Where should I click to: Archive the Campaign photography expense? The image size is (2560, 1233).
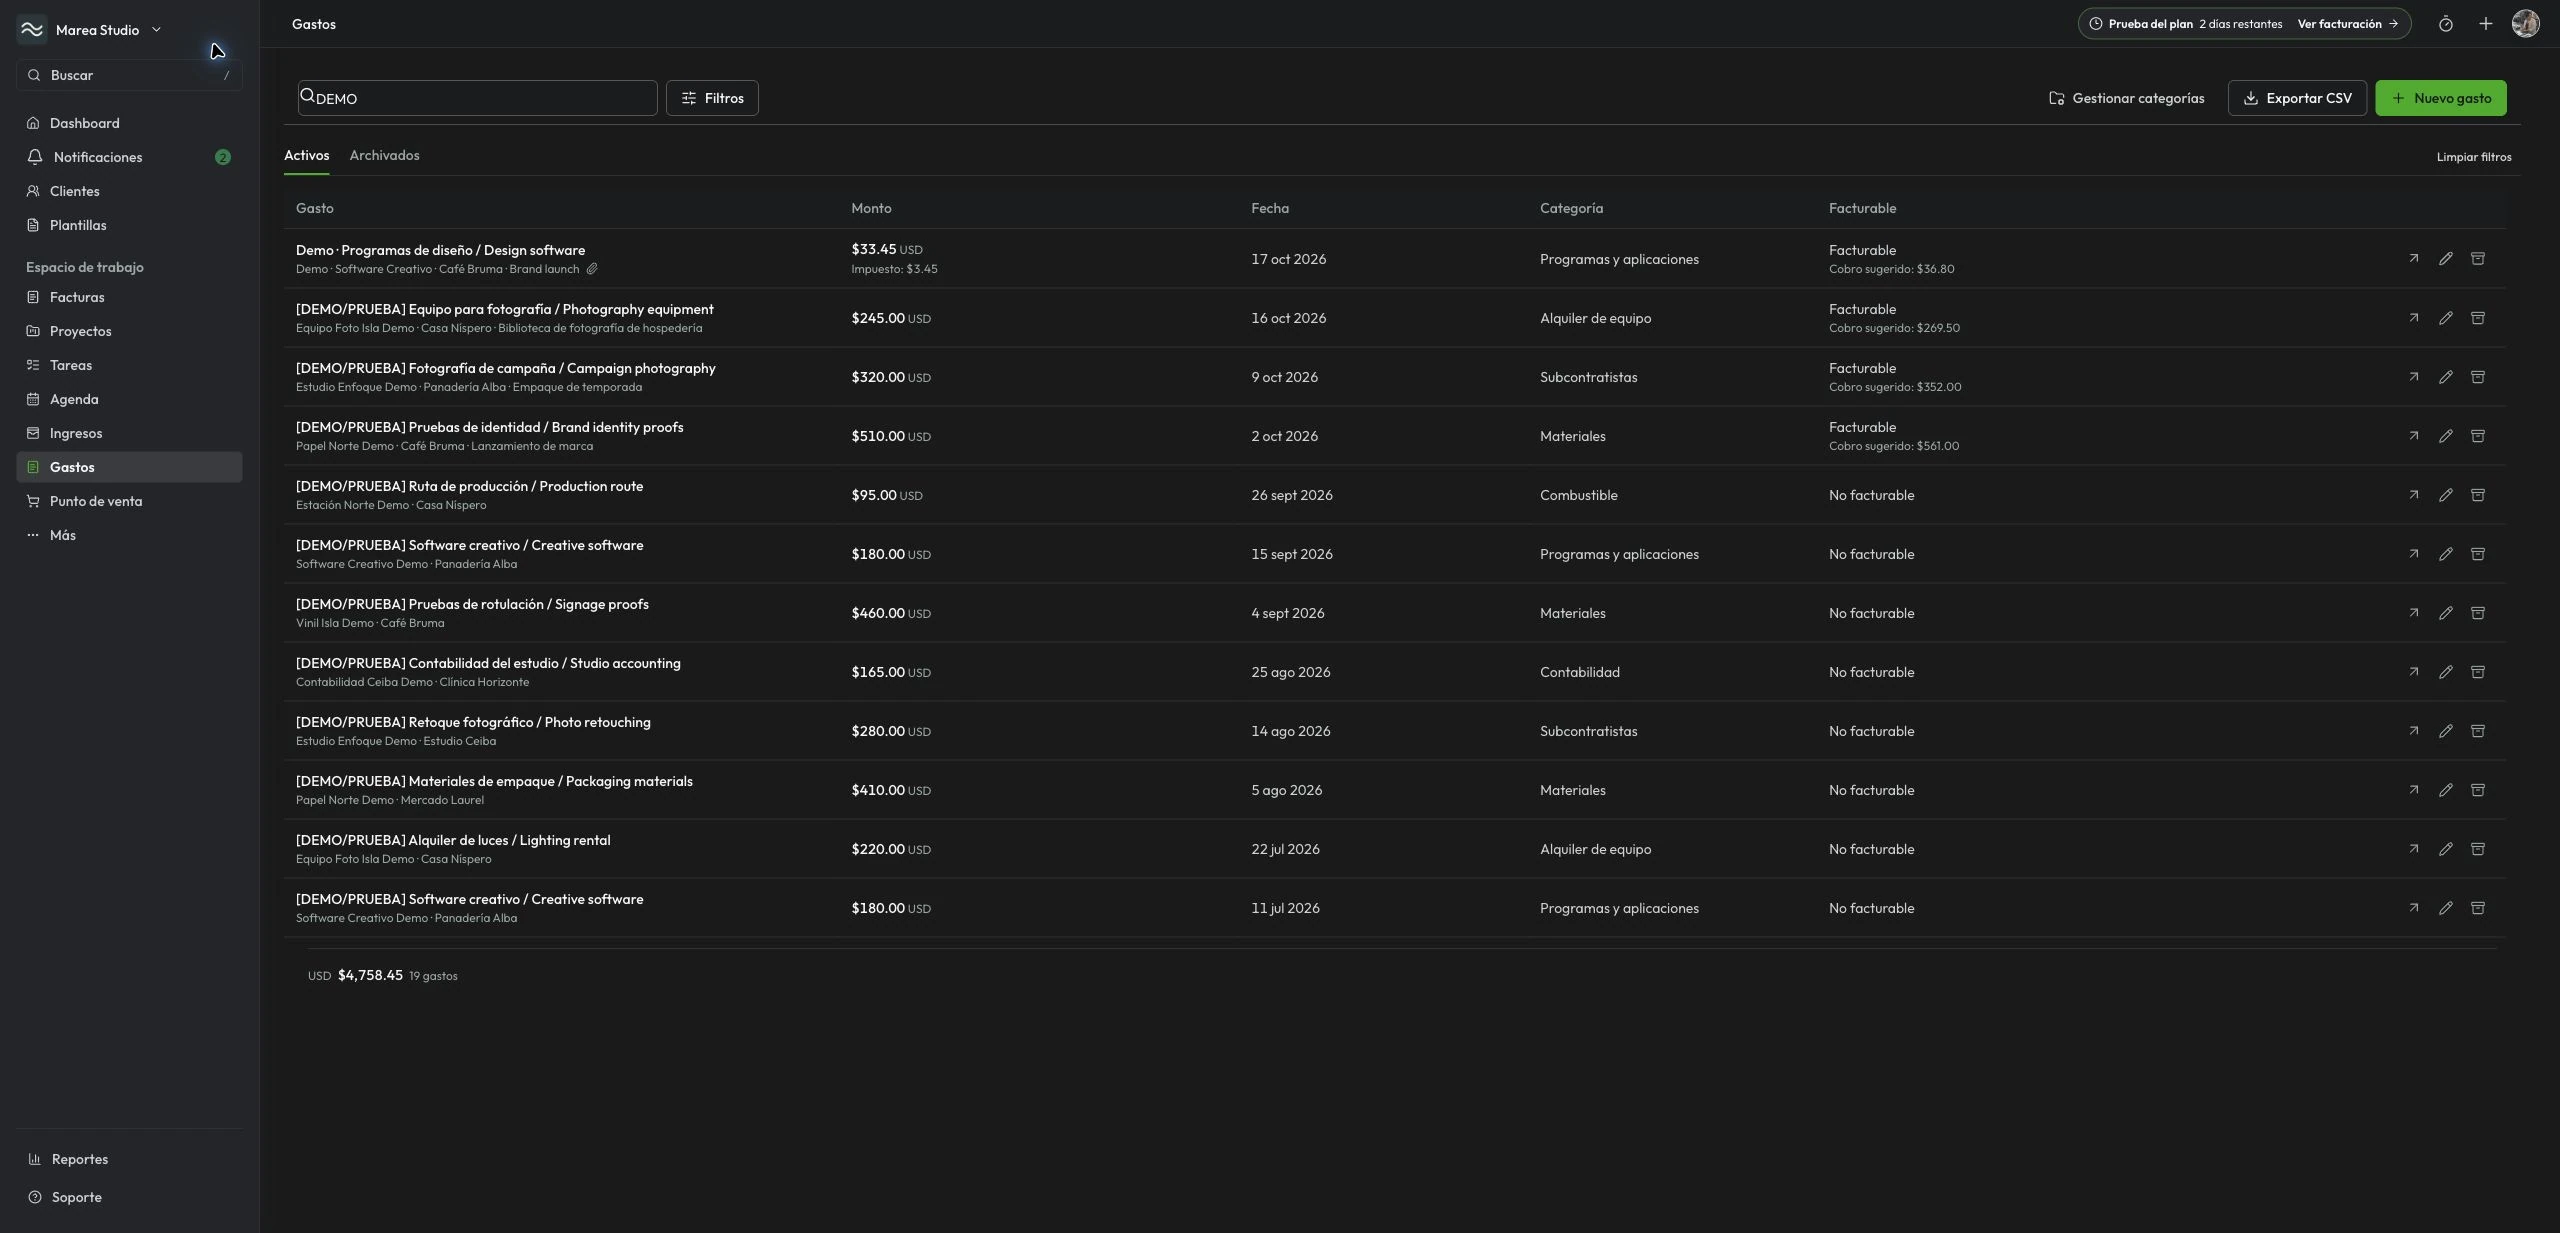2477,377
